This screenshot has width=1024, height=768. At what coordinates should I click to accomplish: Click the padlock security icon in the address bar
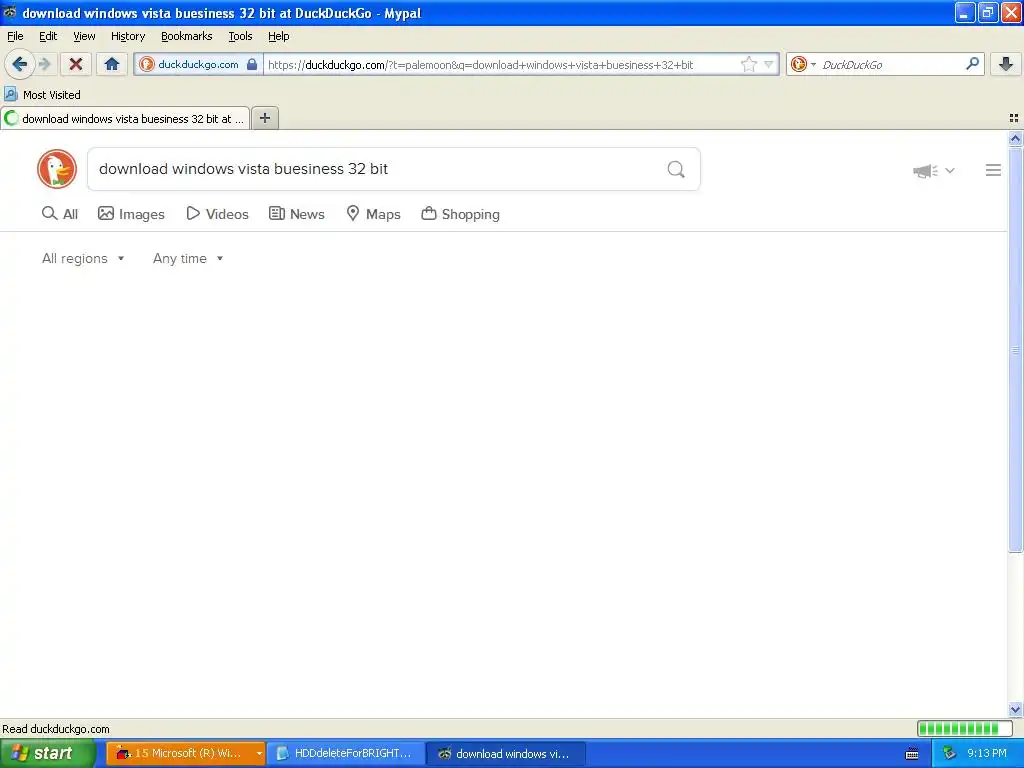(x=252, y=64)
